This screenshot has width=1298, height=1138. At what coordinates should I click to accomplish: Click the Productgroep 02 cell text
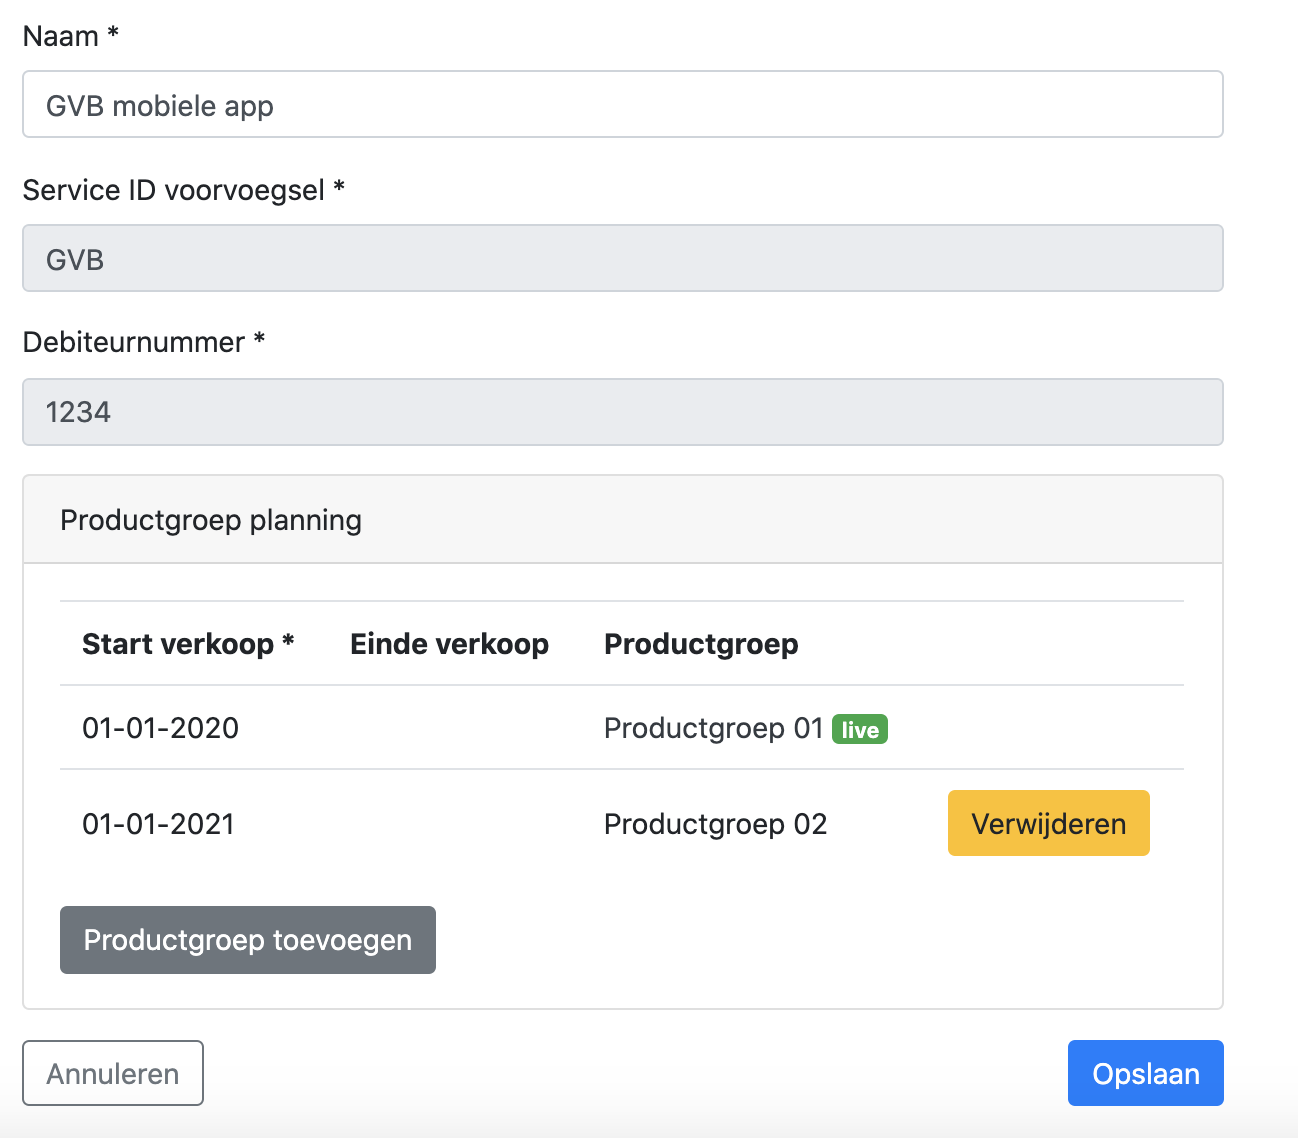pos(715,824)
